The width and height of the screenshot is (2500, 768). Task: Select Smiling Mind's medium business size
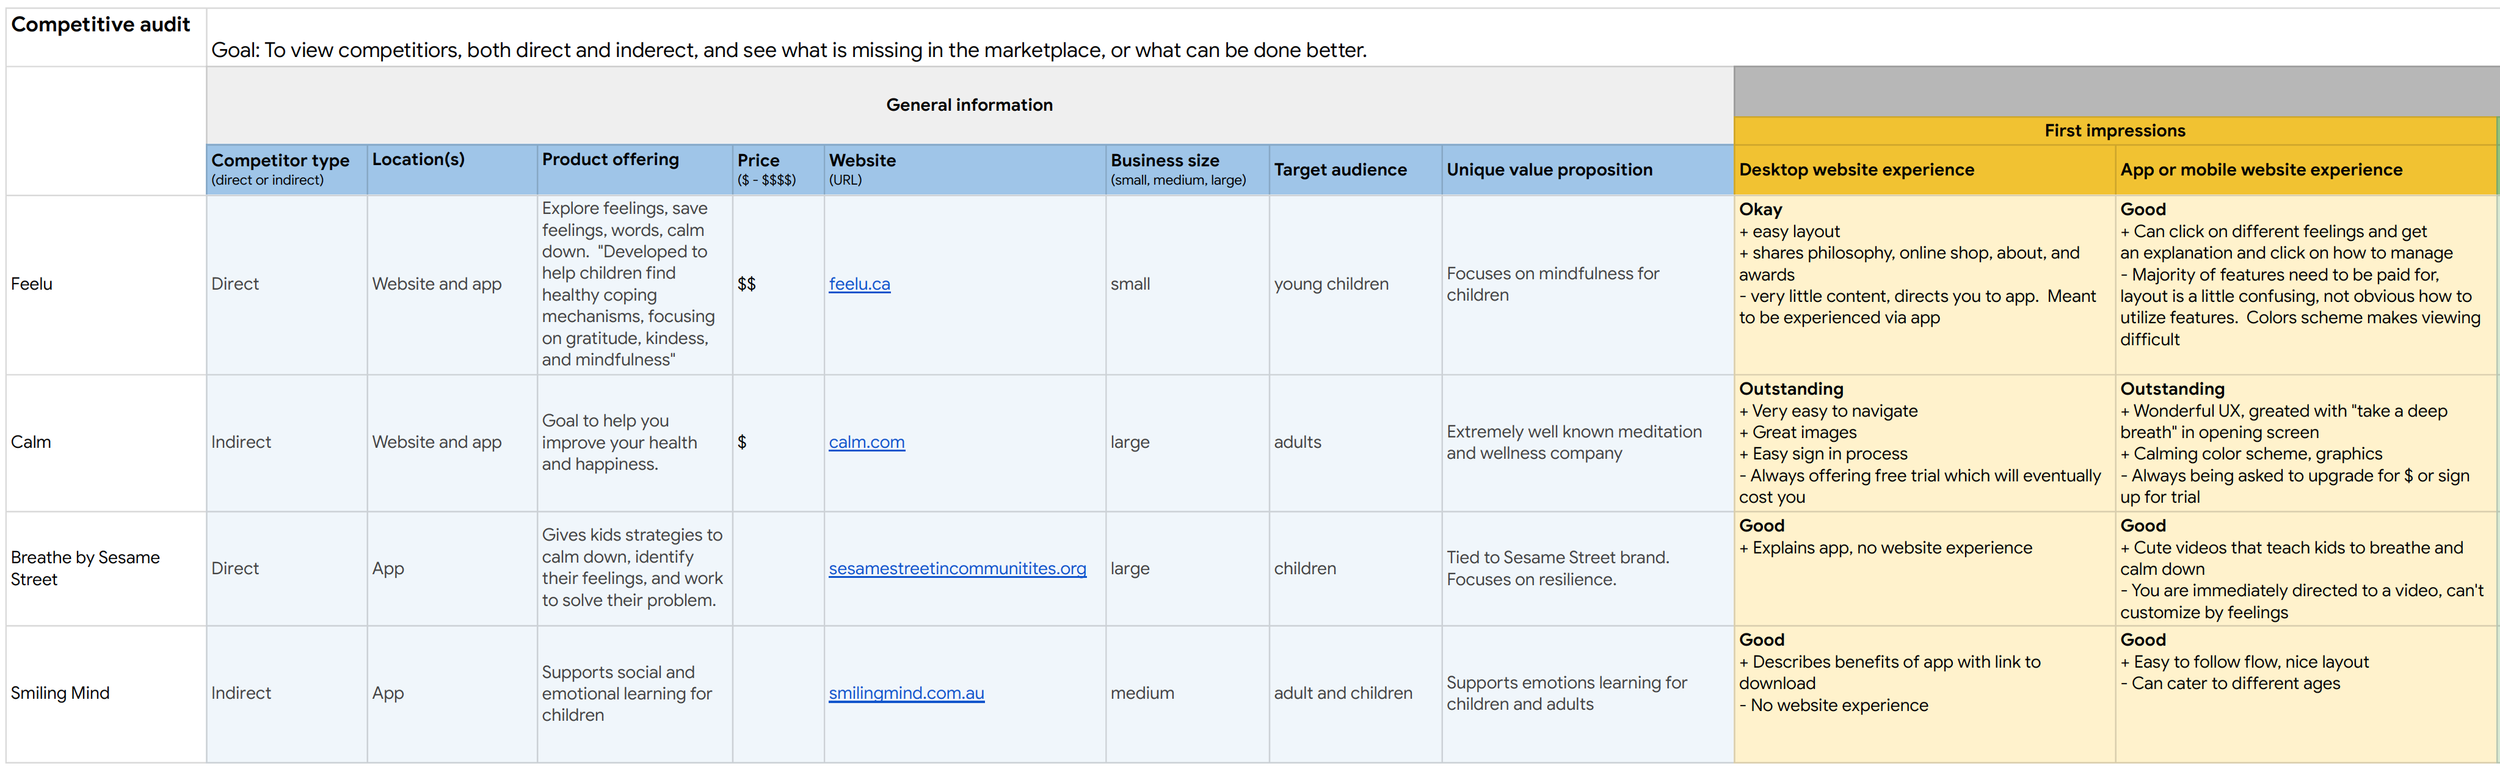click(x=1187, y=694)
